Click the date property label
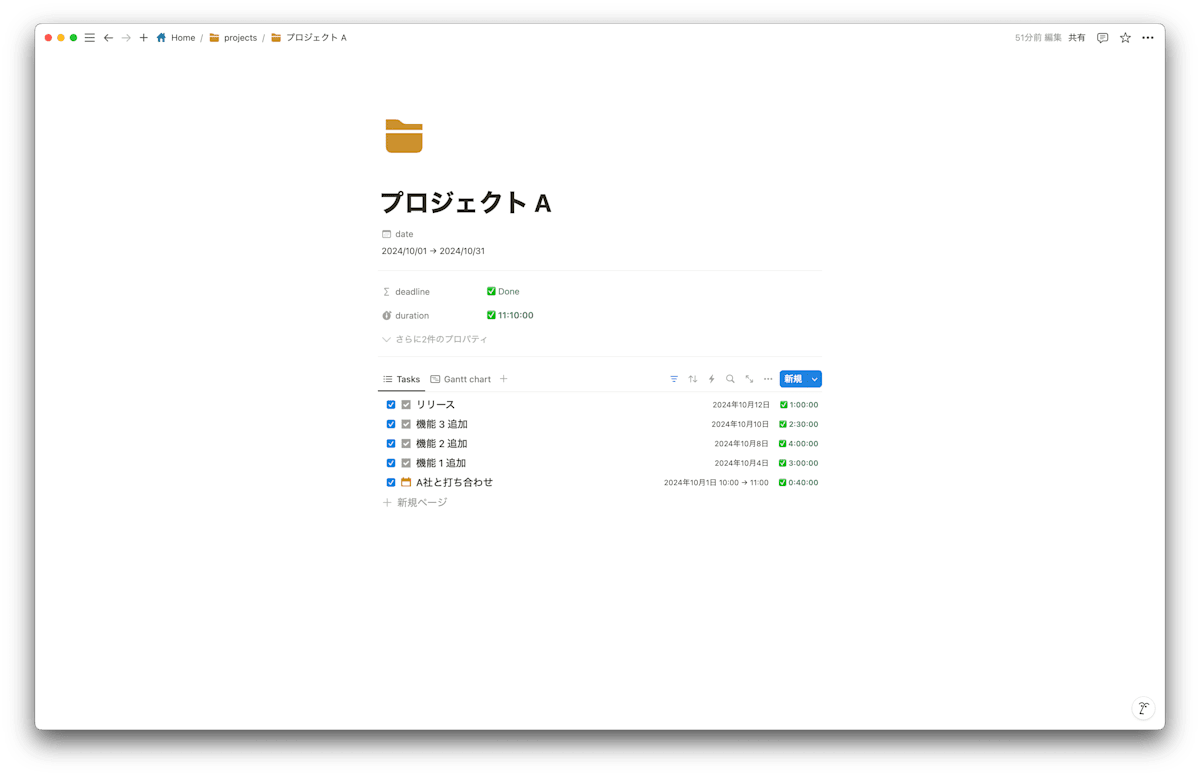The image size is (1200, 776). click(x=397, y=234)
